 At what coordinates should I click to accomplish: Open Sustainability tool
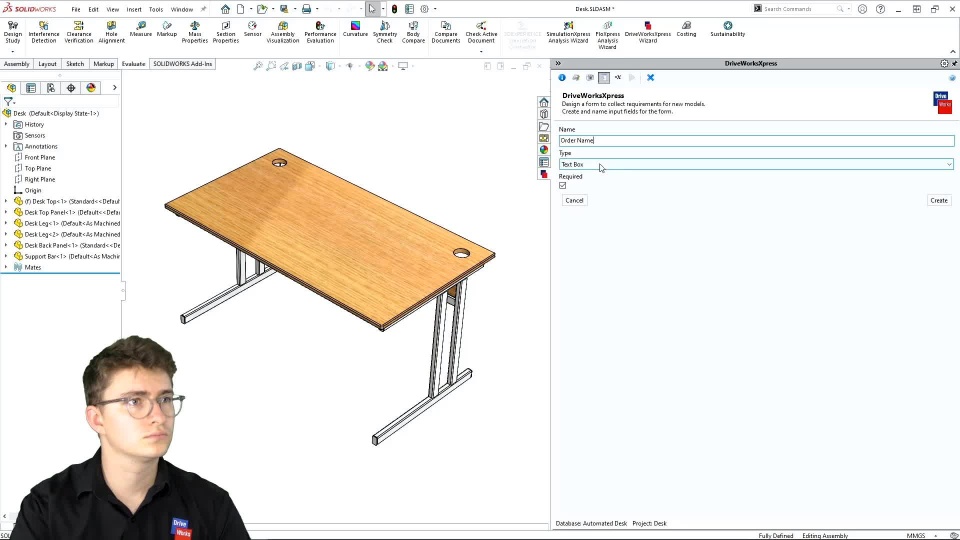pyautogui.click(x=727, y=29)
